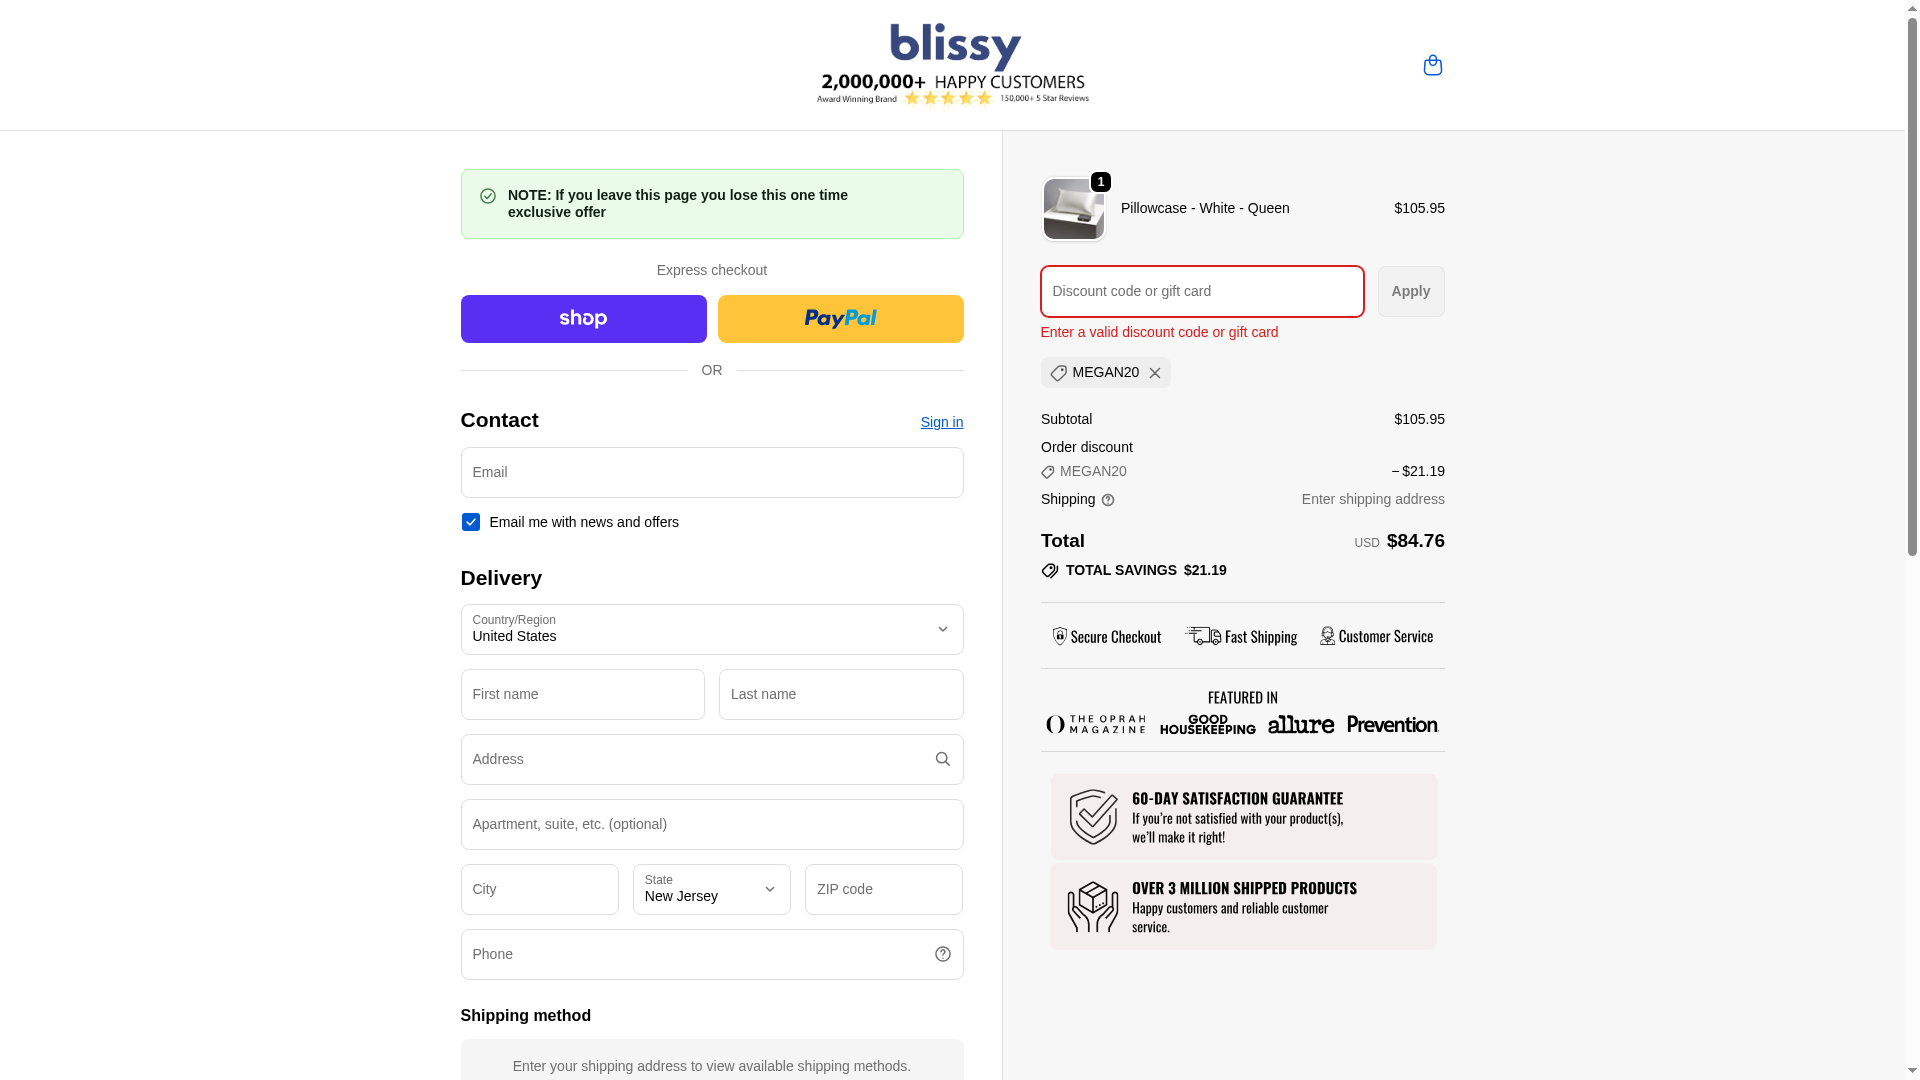Uncheck Email me with news and offers
Image resolution: width=1920 pixels, height=1080 pixels.
pos(470,522)
